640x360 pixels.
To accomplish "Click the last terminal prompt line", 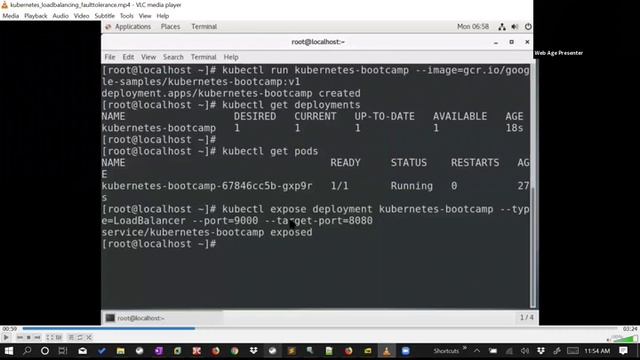I will point(159,244).
